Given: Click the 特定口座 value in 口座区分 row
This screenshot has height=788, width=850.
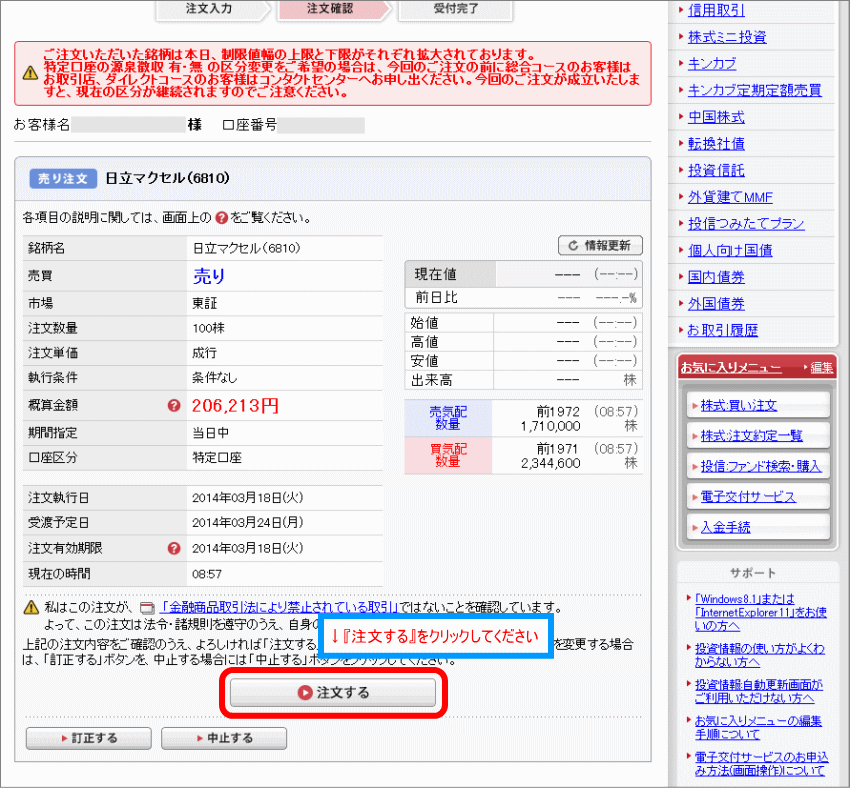Looking at the screenshot, I should pyautogui.click(x=217, y=457).
